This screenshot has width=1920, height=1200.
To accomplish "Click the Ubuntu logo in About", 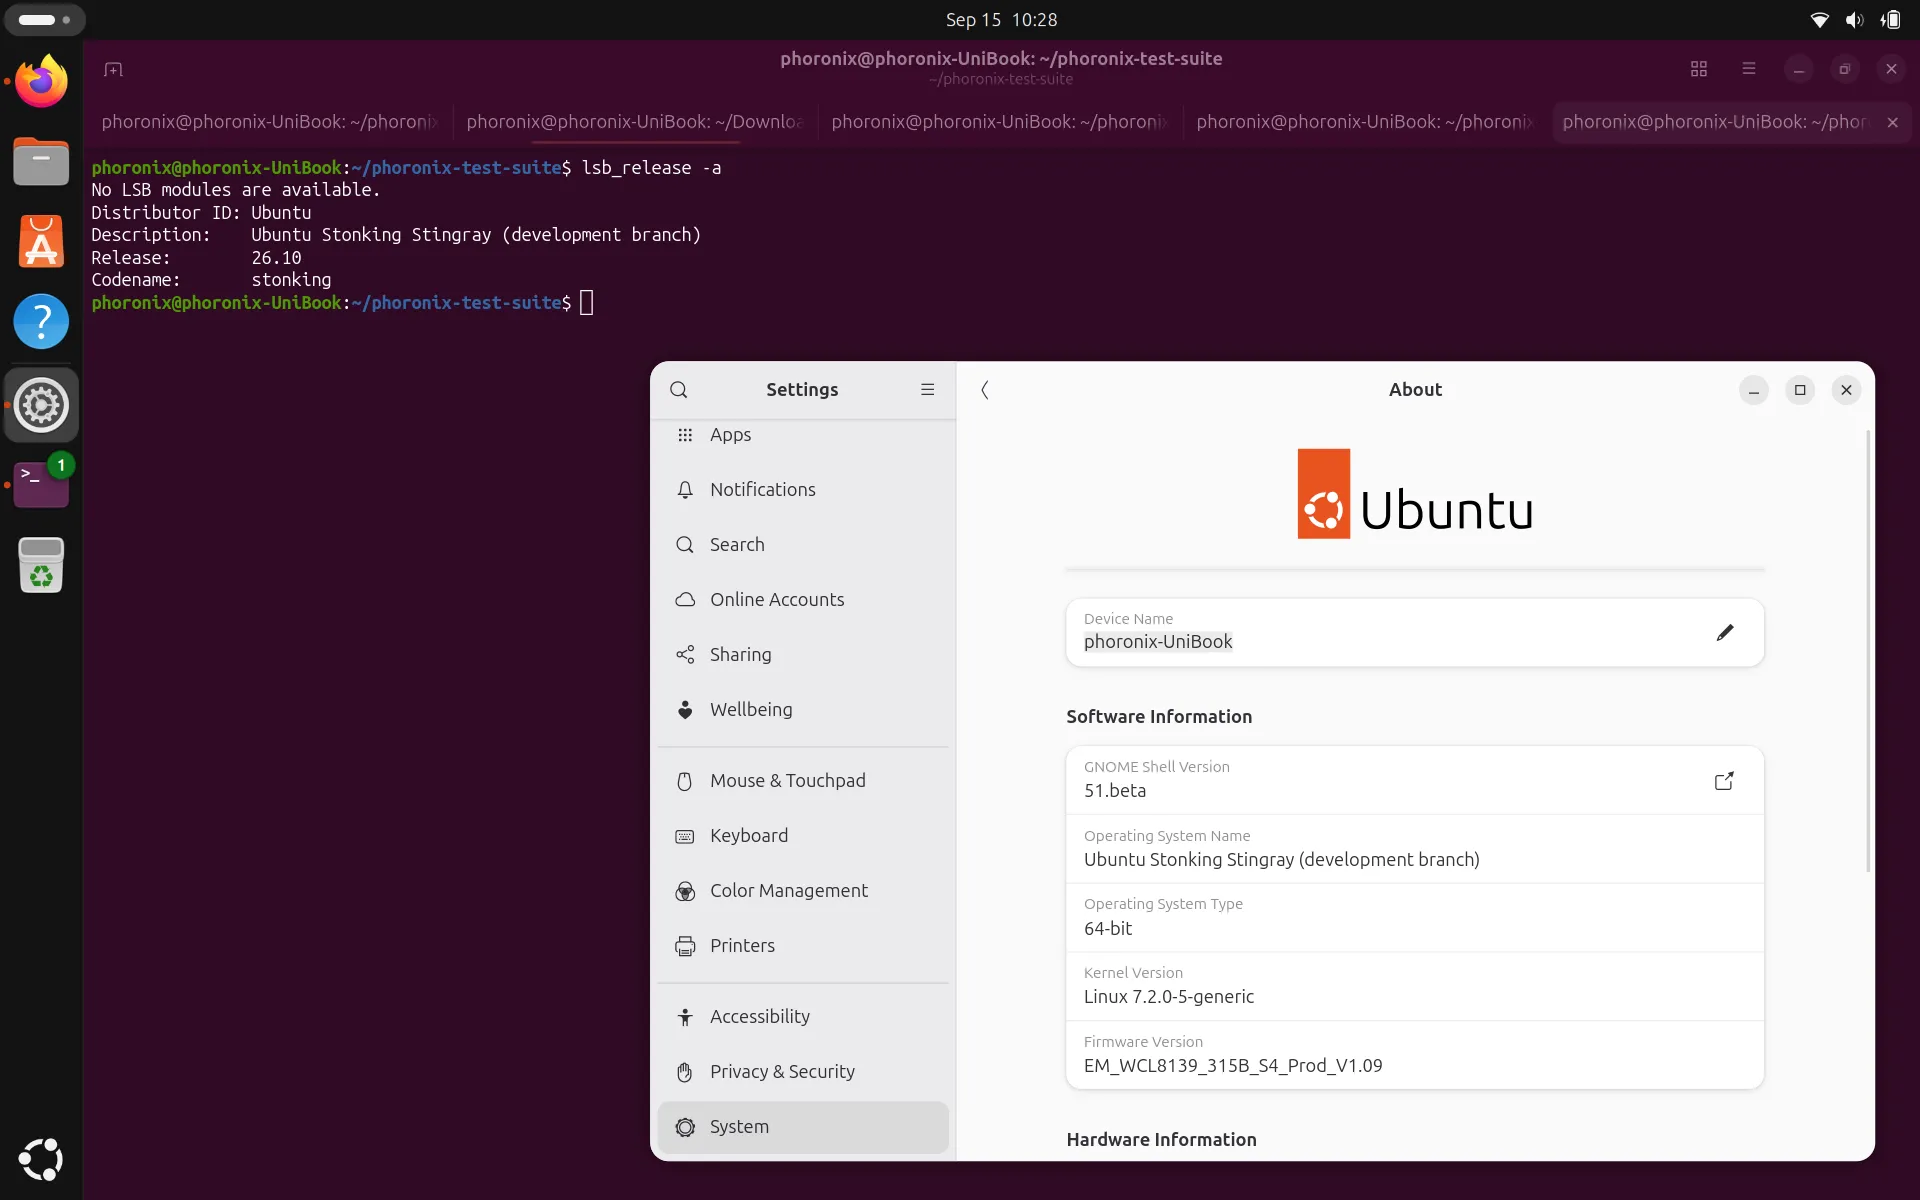I will 1415,494.
